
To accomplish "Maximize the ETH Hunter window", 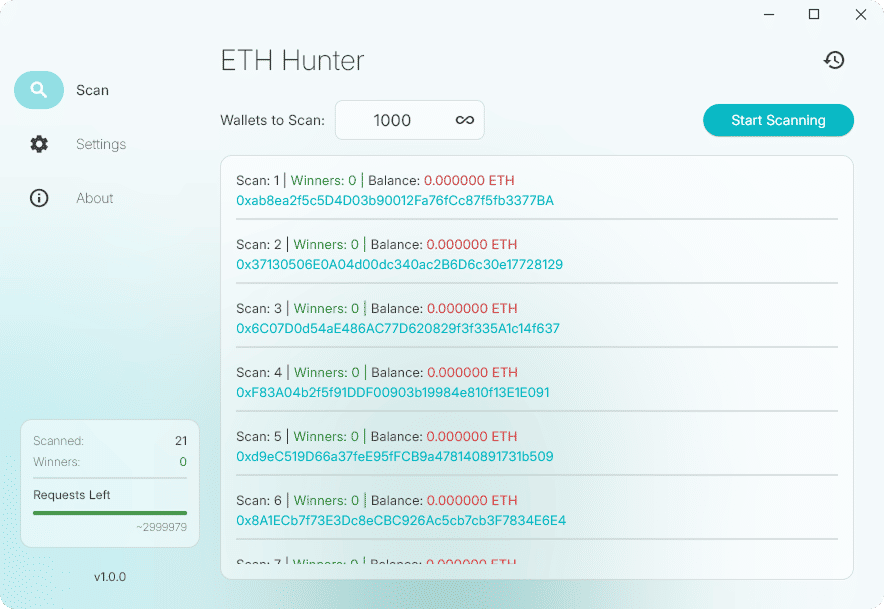I will [x=814, y=14].
